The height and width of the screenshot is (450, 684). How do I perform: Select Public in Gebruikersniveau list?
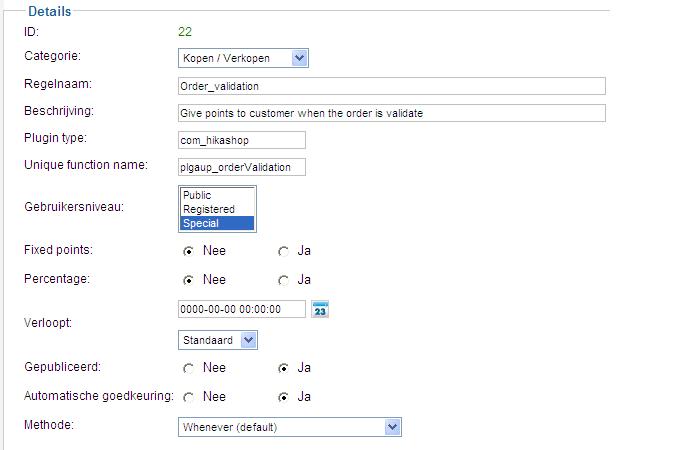point(217,195)
